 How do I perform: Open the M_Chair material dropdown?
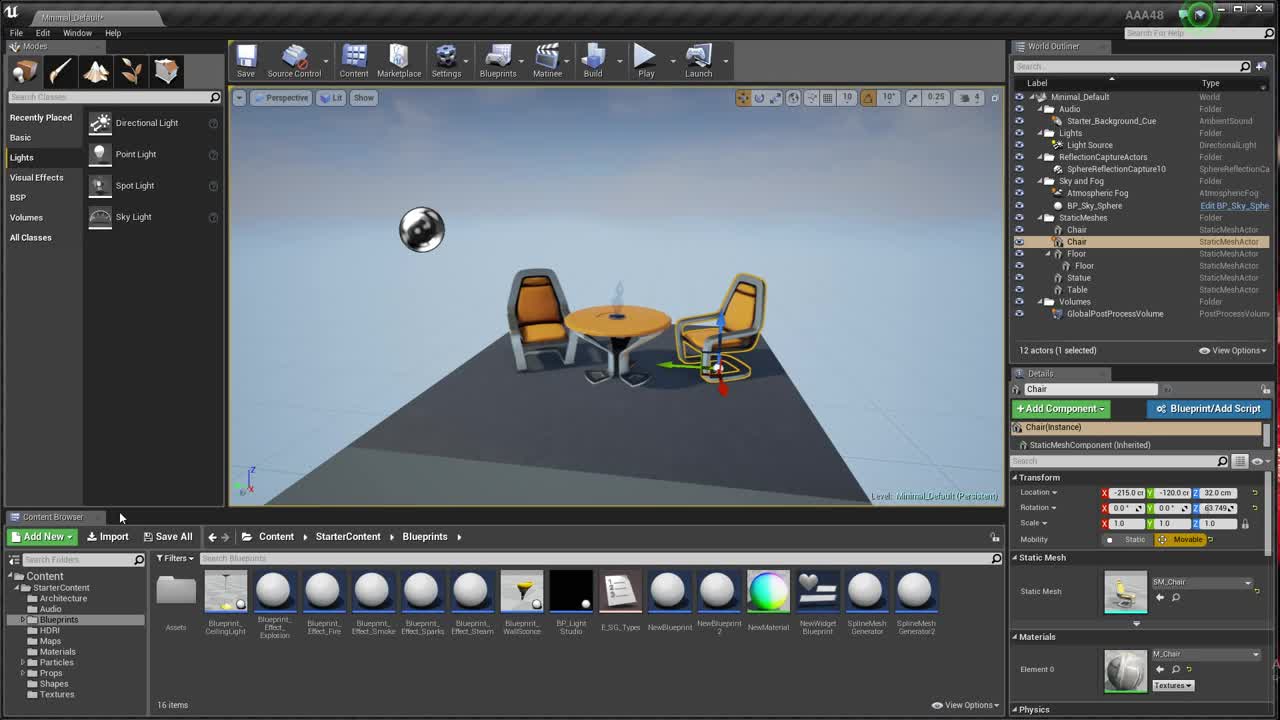pyautogui.click(x=1206, y=654)
